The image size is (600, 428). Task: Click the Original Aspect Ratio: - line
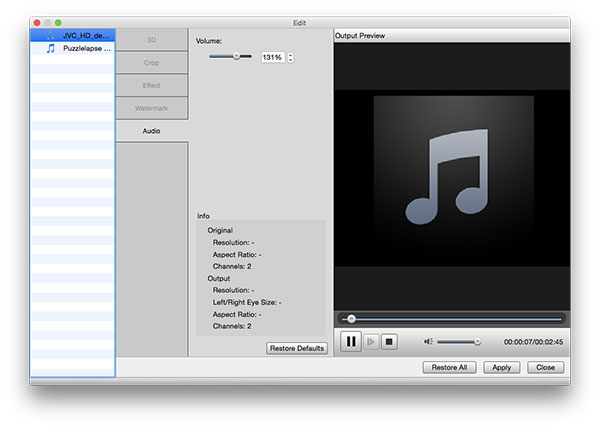[x=237, y=254]
